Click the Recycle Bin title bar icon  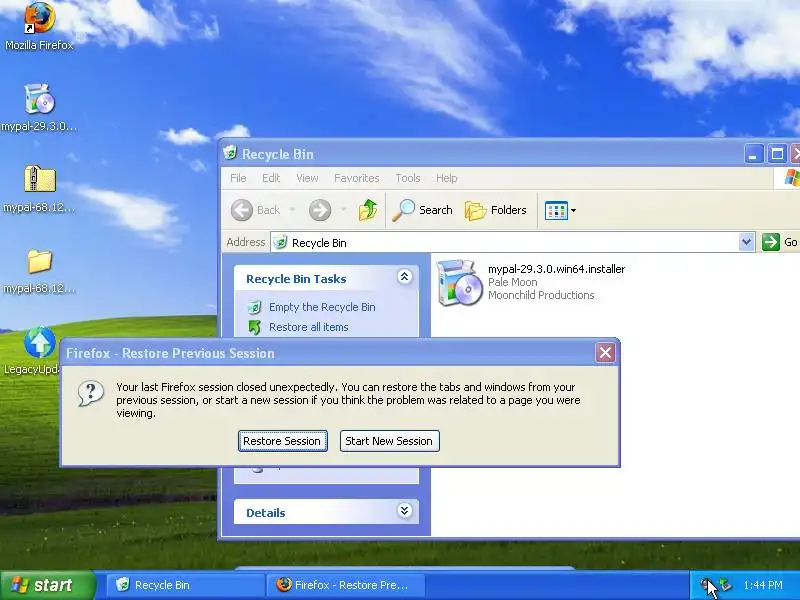(x=230, y=153)
